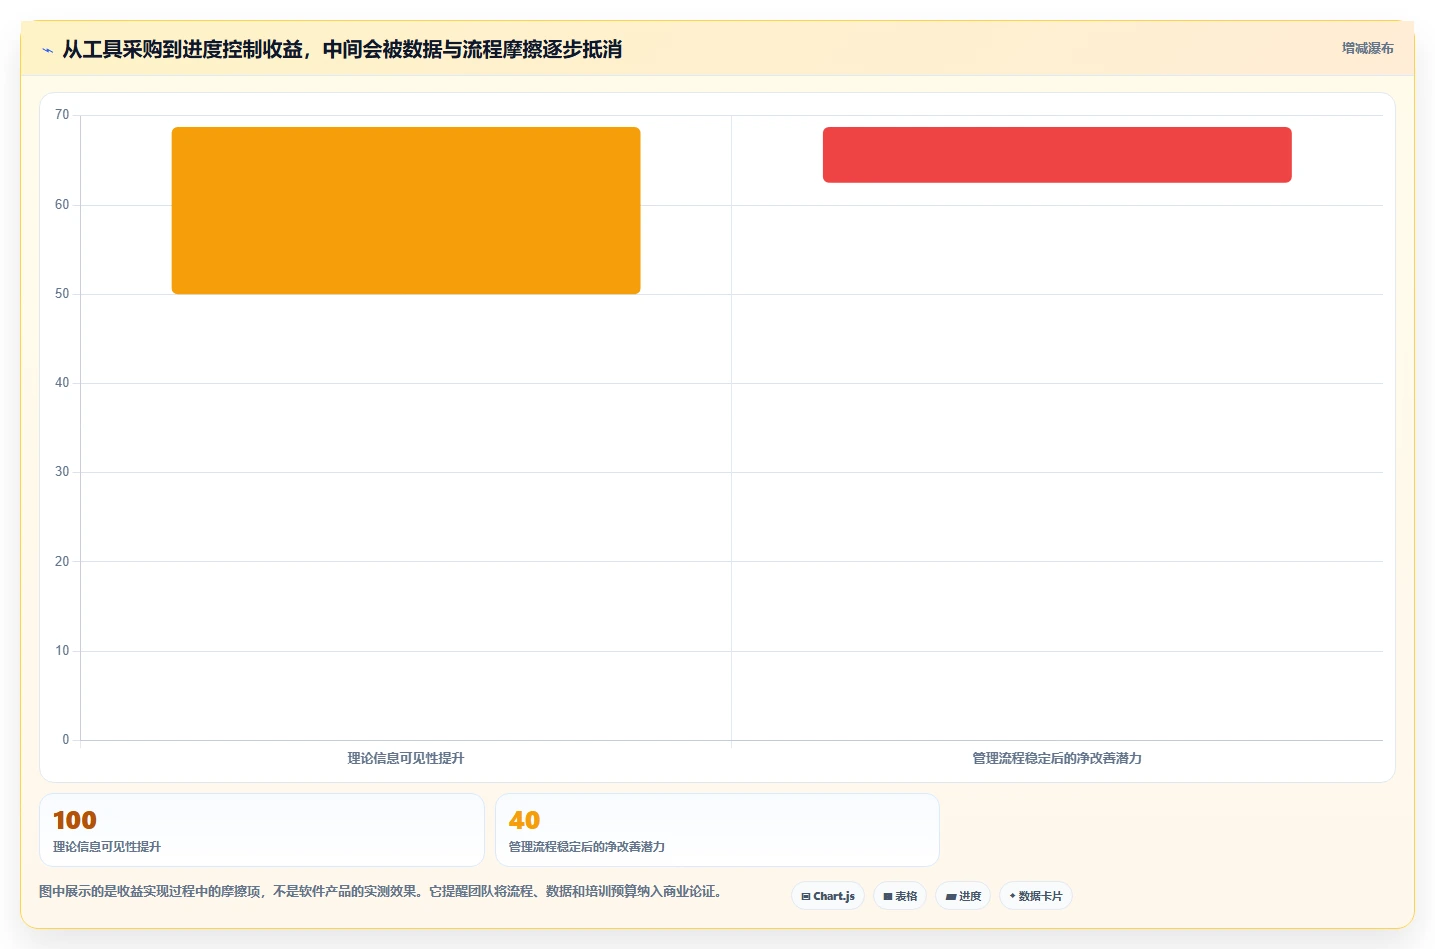The width and height of the screenshot is (1435, 949).
Task: Open the card showing value 100
Action: (x=262, y=830)
